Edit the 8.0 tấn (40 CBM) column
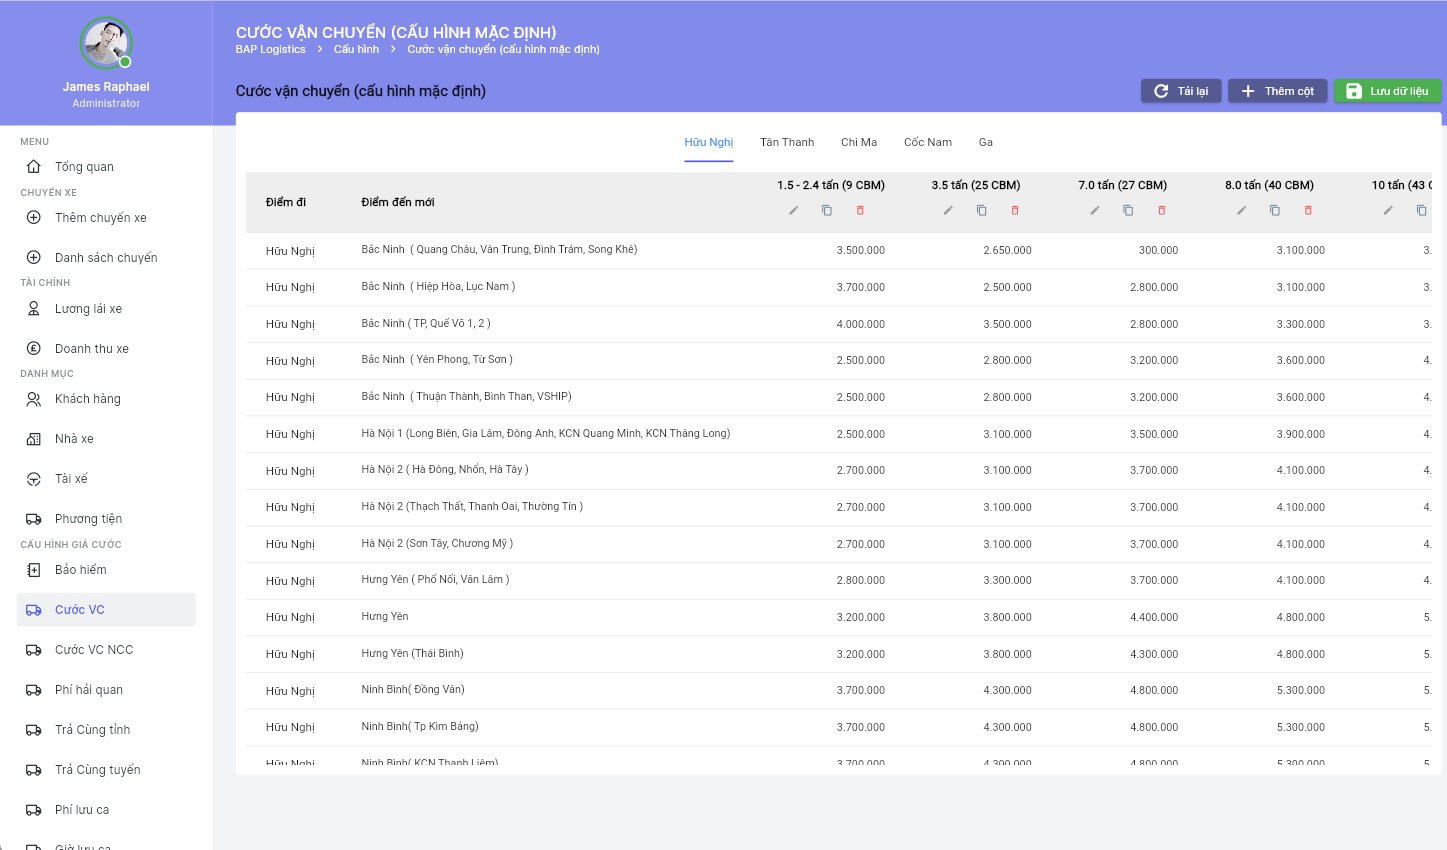The height and width of the screenshot is (850, 1447). point(1241,210)
